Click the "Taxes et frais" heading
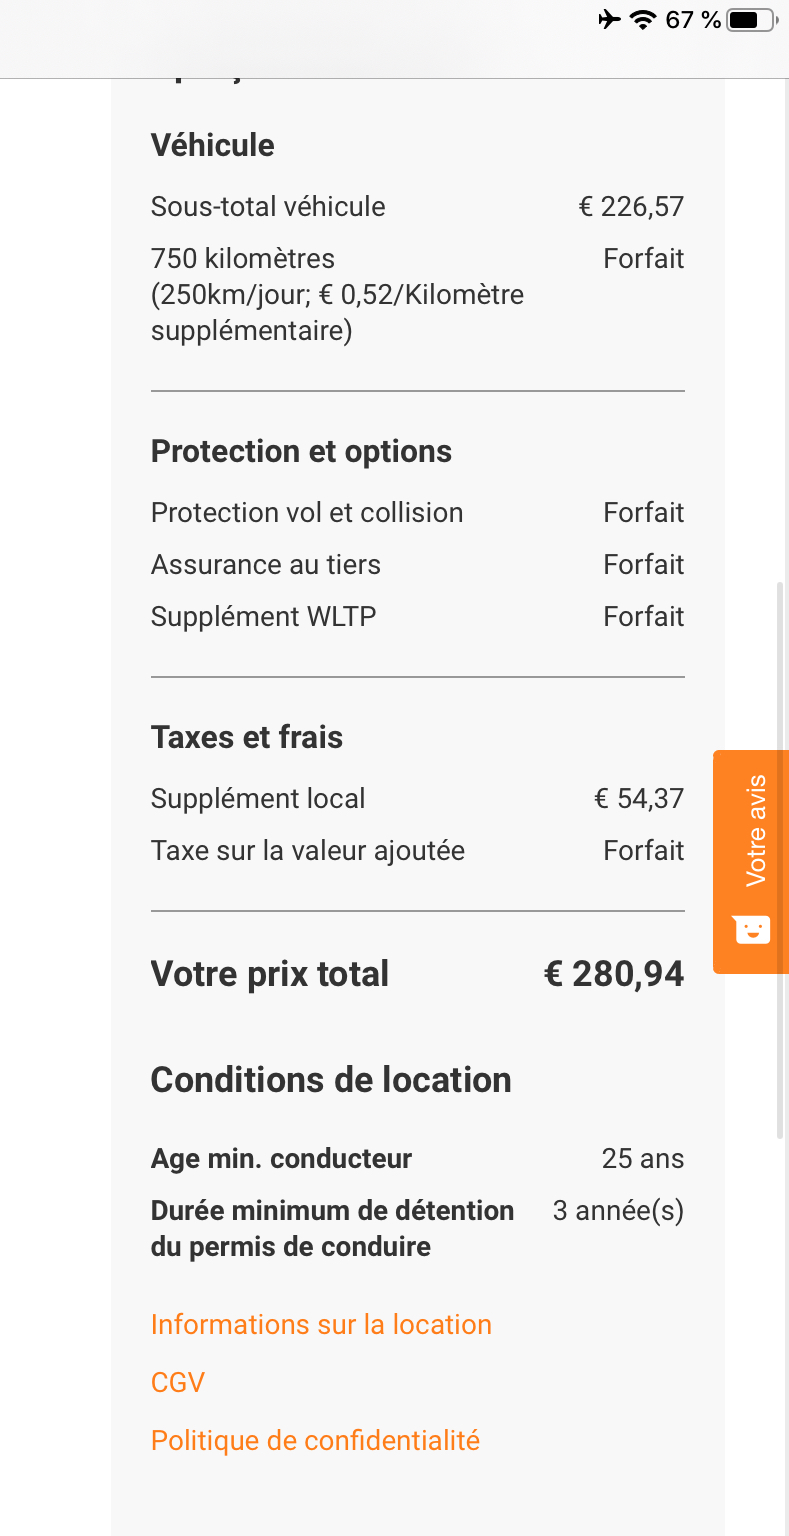Image resolution: width=789 pixels, height=1536 pixels. click(247, 738)
